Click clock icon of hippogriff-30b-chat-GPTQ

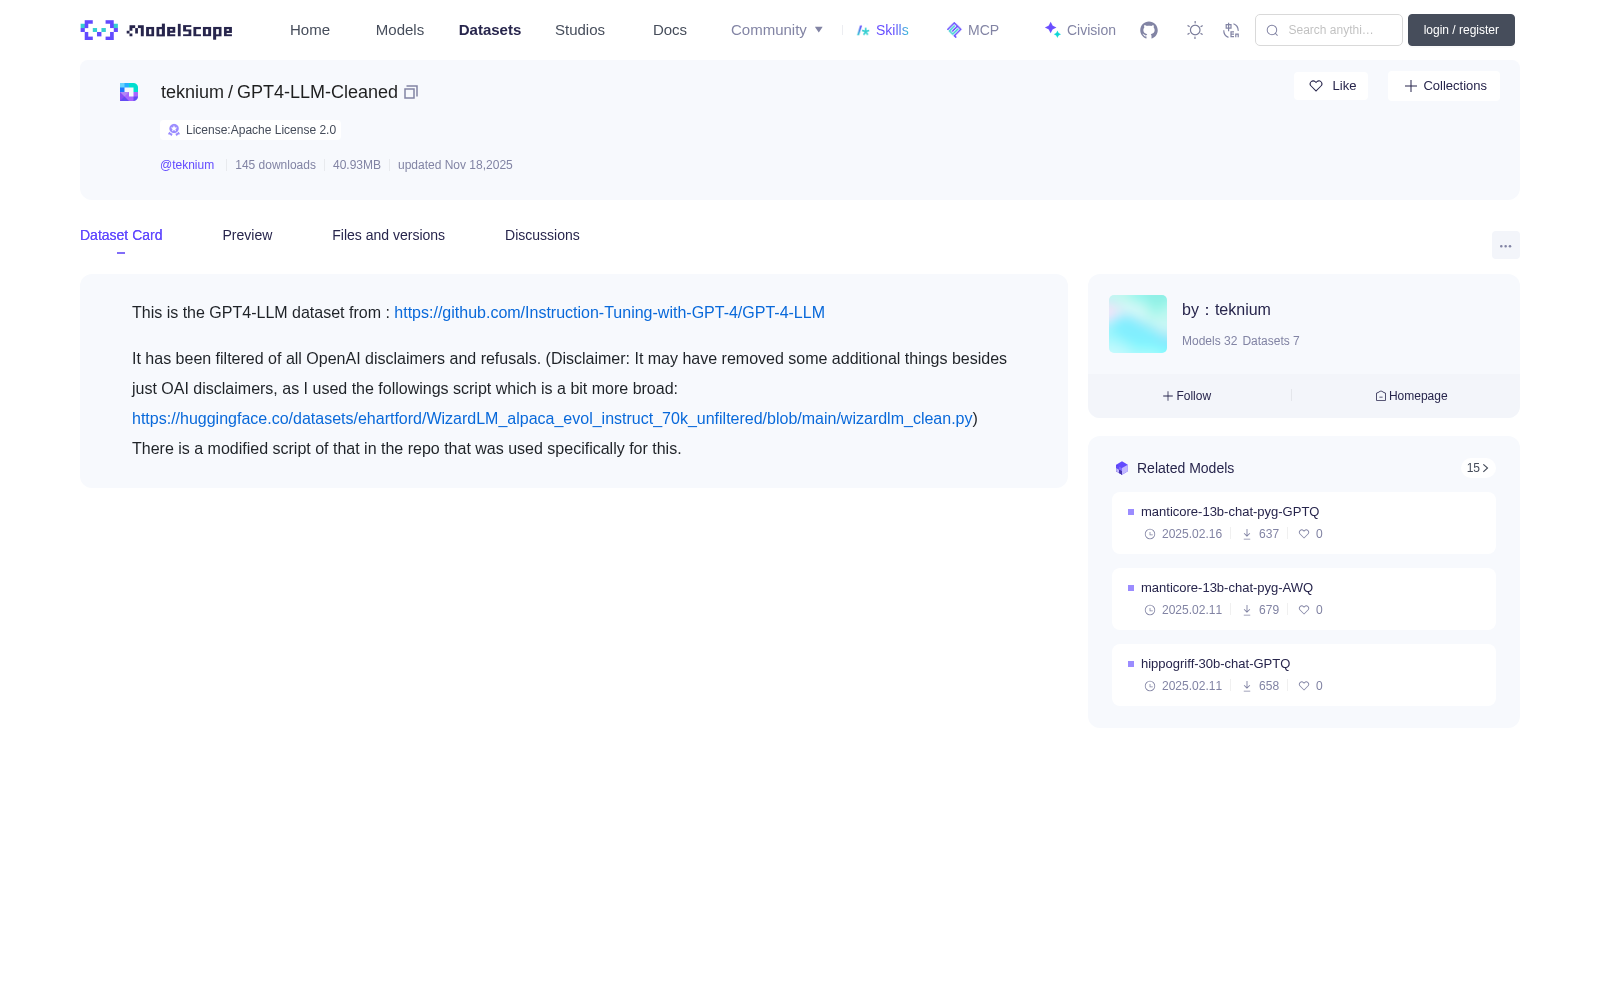(1150, 686)
